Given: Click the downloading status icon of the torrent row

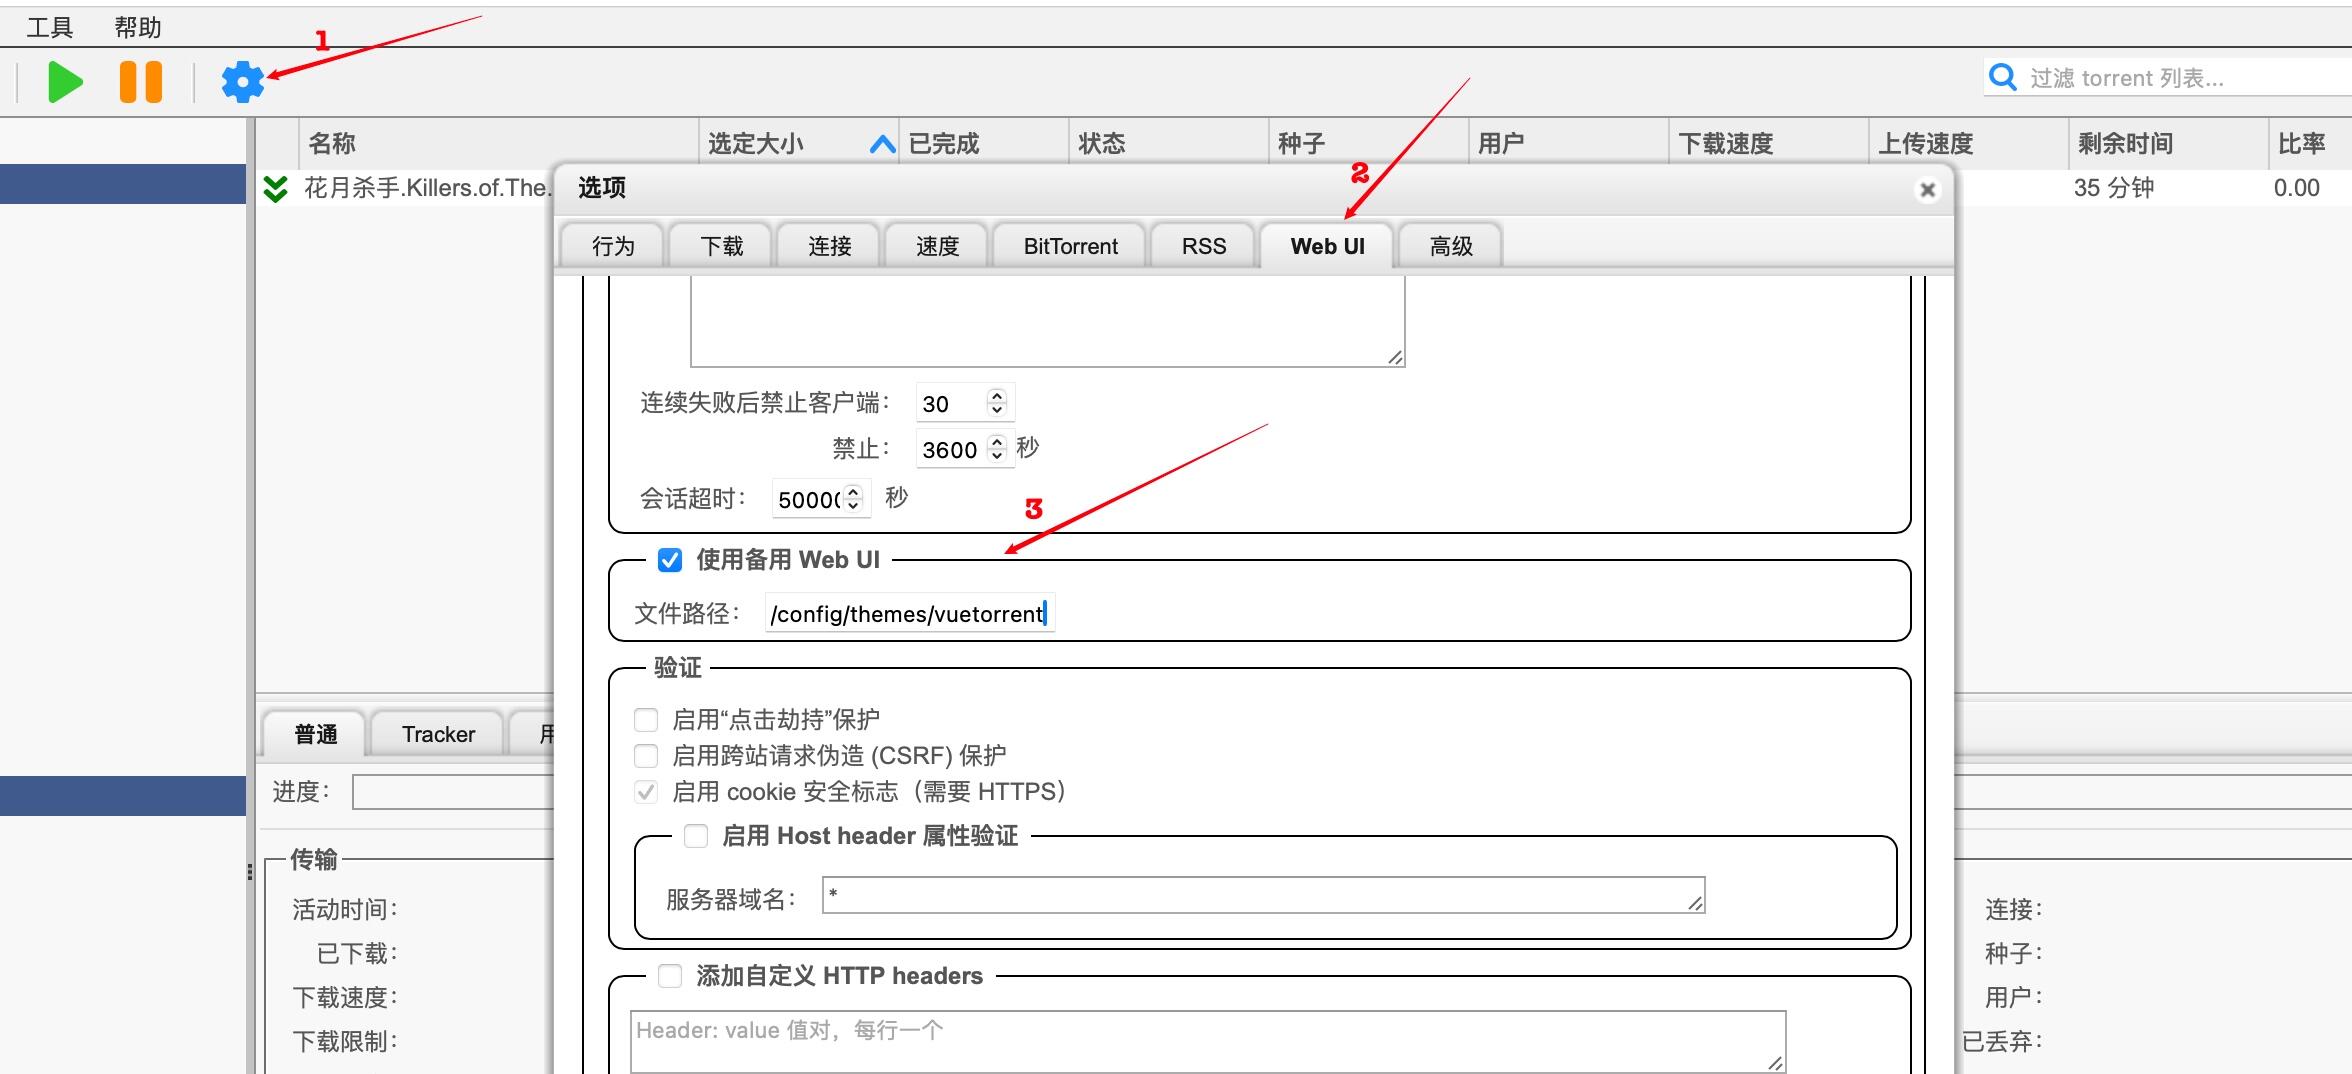Looking at the screenshot, I should point(275,188).
